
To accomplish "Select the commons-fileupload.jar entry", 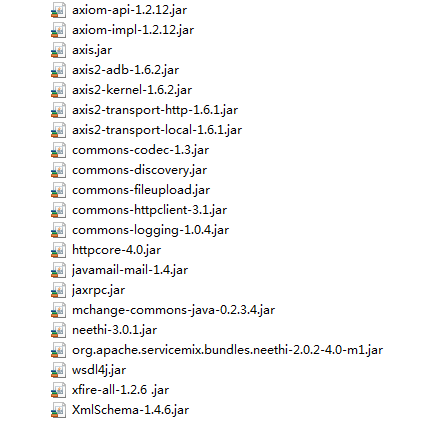I will click(141, 190).
